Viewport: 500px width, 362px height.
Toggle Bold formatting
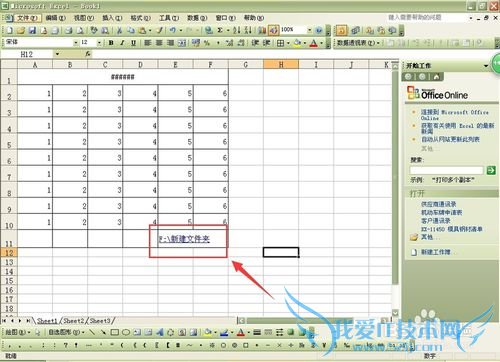tap(111, 43)
